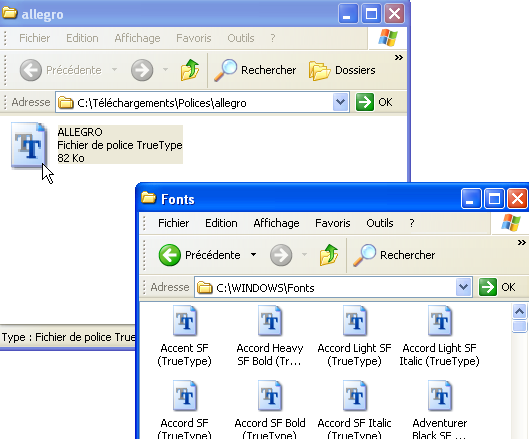This screenshot has height=439, width=529.
Task: Select the Accord Light SF Italic font icon
Action: [440, 321]
